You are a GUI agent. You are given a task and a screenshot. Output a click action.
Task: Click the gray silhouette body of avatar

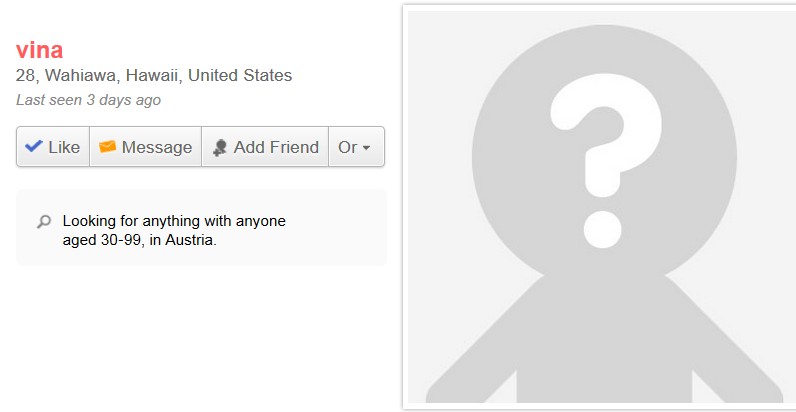[x=604, y=339]
